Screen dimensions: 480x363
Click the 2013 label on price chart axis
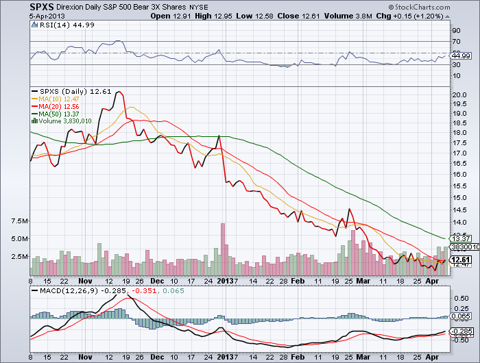tap(225, 281)
